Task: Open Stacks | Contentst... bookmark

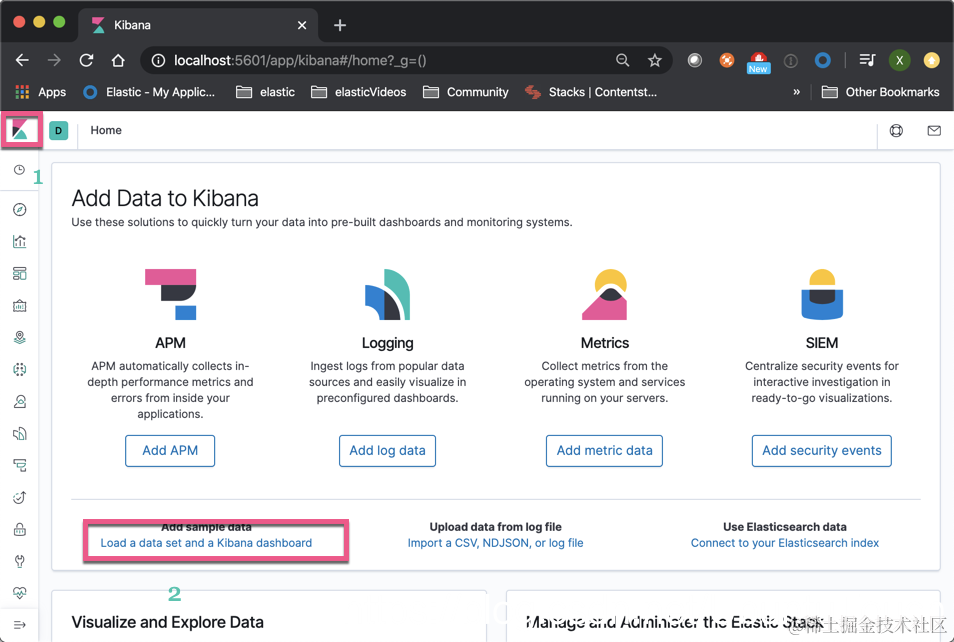Action: point(591,92)
